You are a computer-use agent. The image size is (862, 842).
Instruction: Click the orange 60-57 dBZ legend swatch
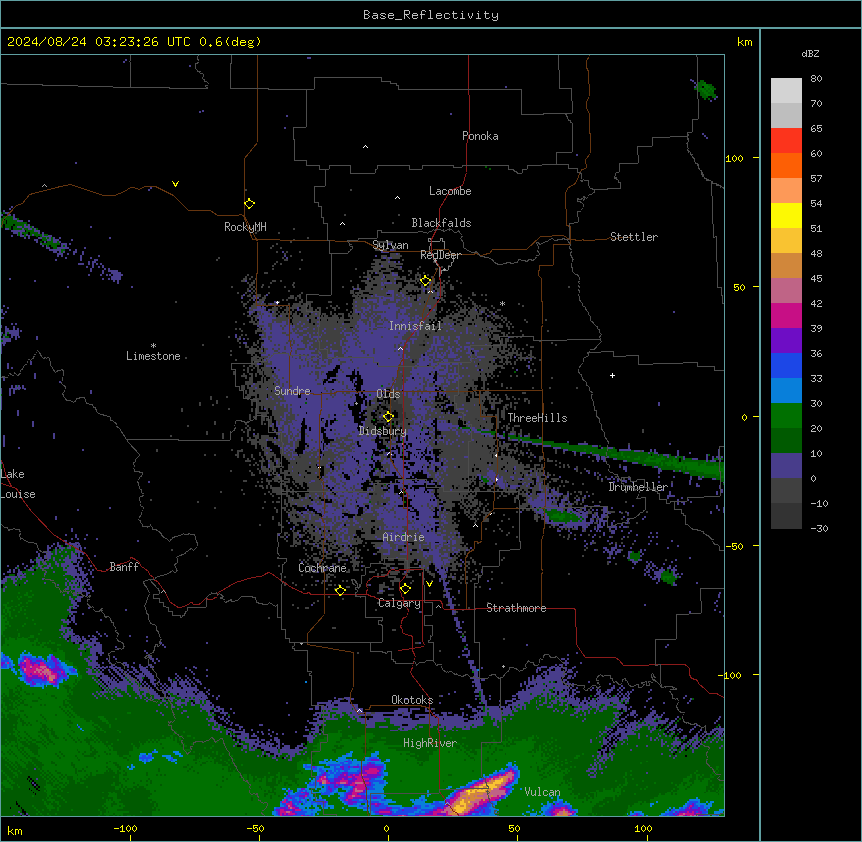click(x=786, y=166)
